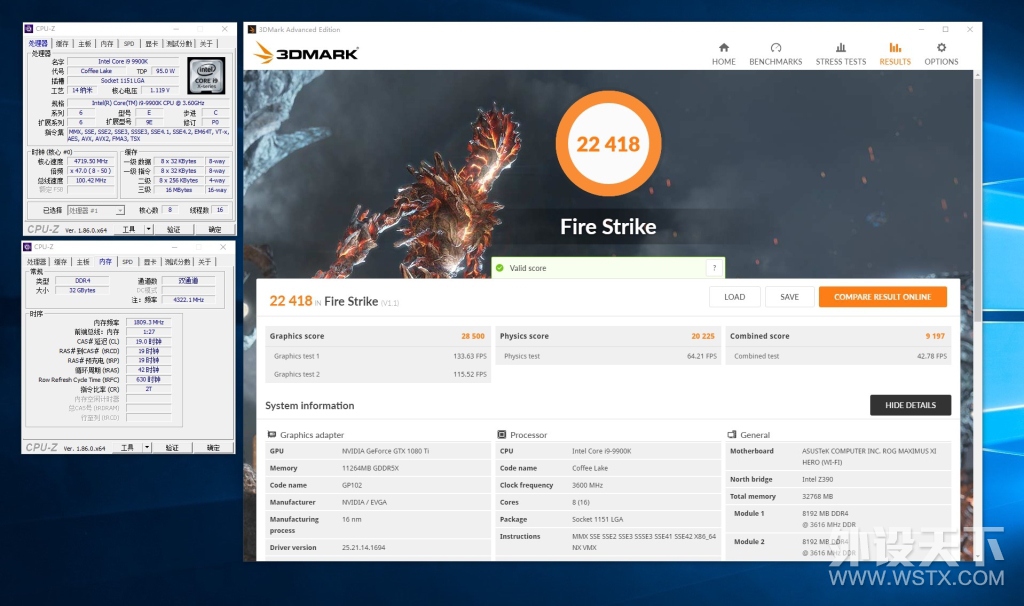Select the Results bar-chart icon
This screenshot has height=606, width=1024.
(x=895, y=48)
